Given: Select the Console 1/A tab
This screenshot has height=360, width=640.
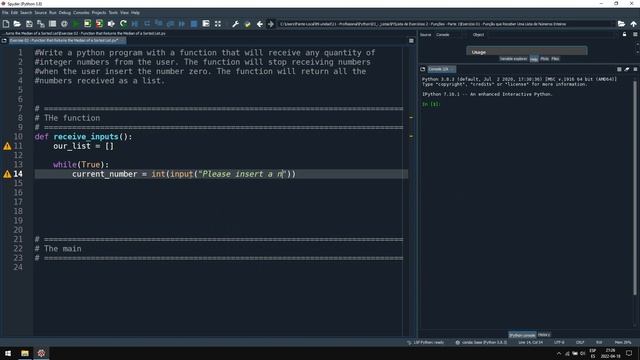Looking at the screenshot, I should [x=441, y=69].
